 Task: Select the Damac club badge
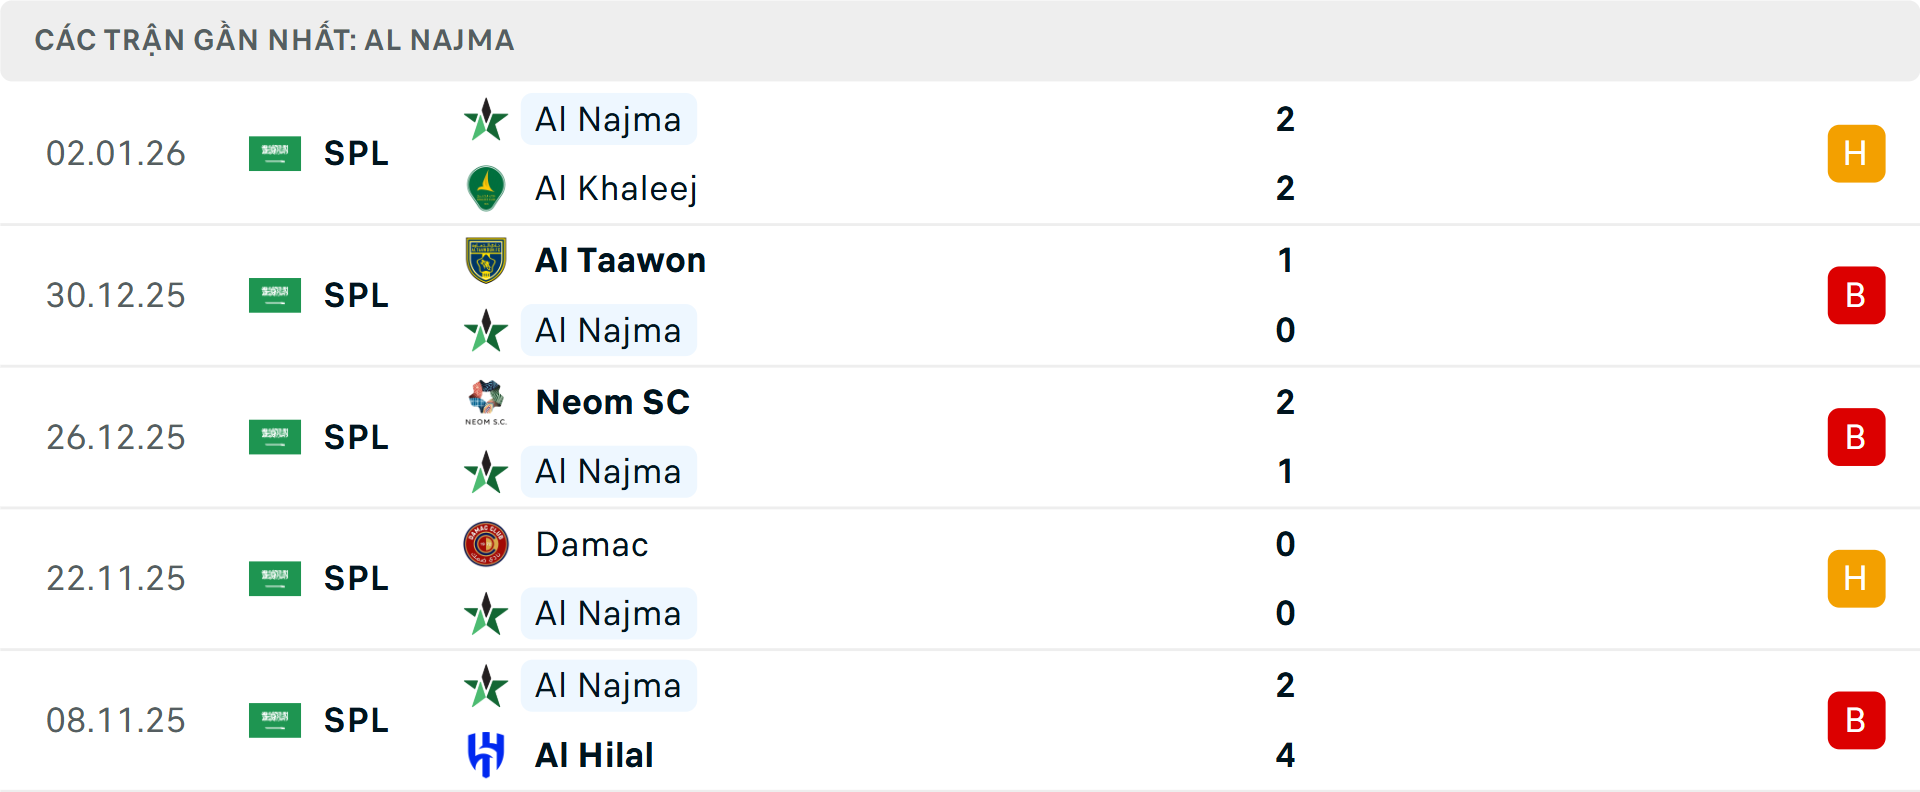click(486, 545)
